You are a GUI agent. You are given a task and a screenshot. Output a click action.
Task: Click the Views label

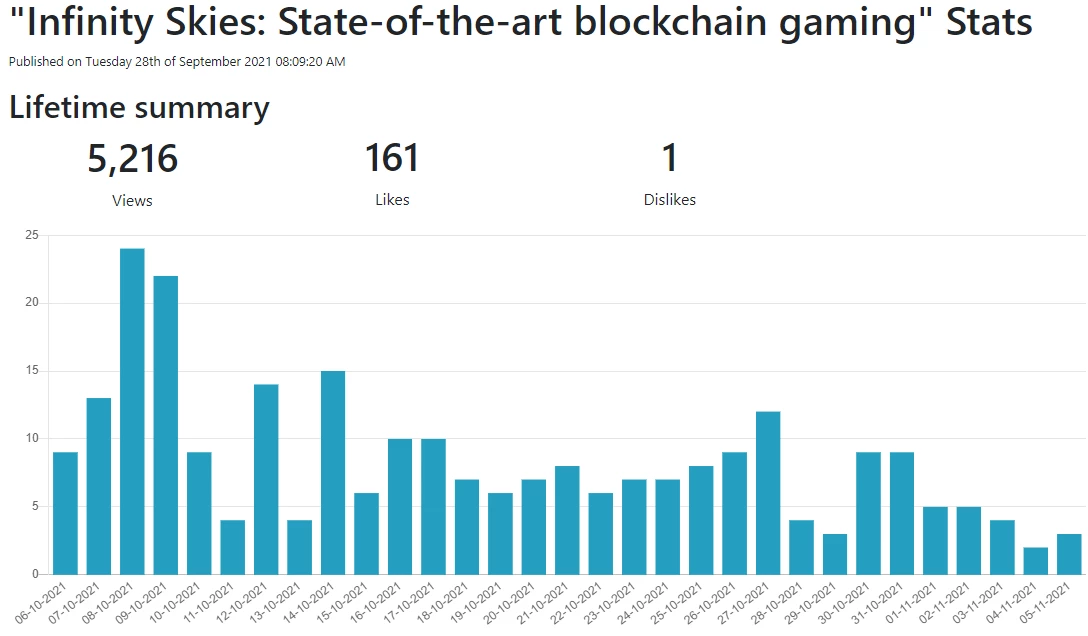coord(133,200)
